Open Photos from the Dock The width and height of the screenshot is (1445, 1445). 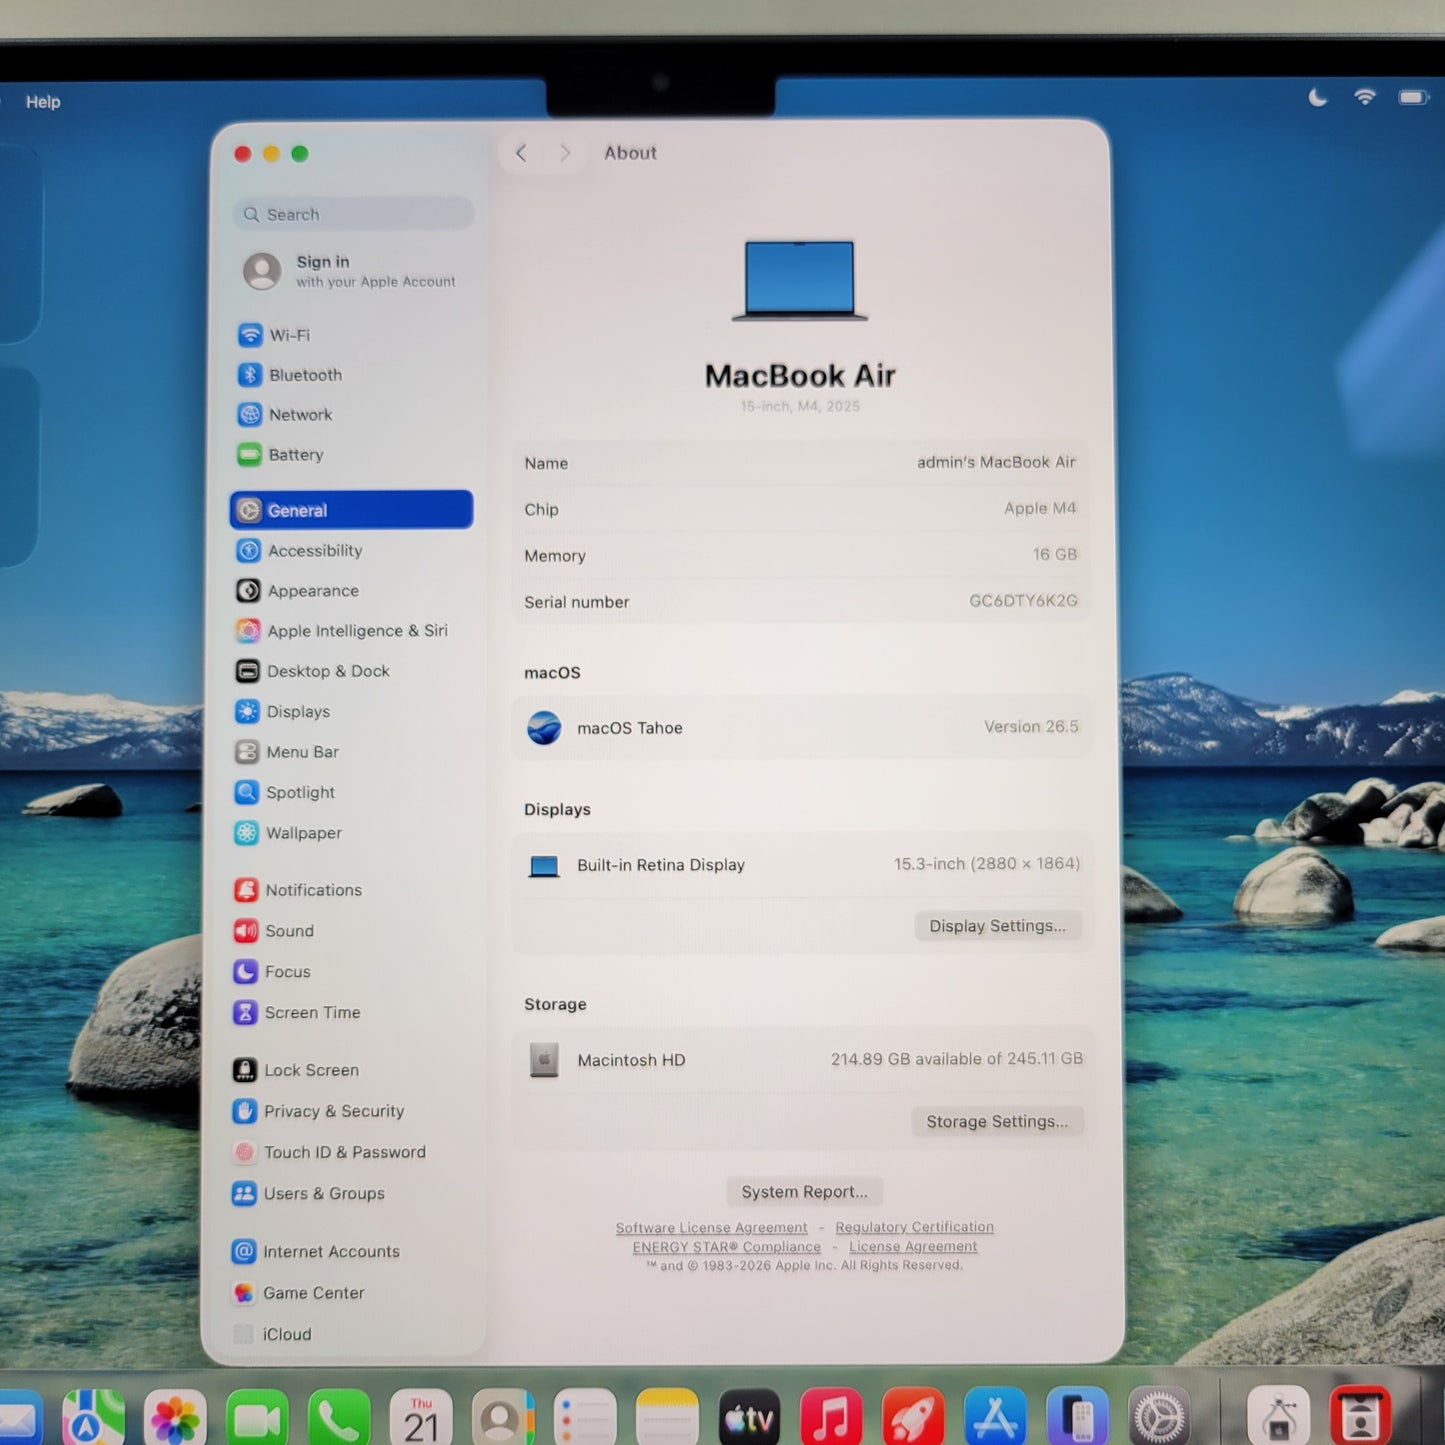click(x=175, y=1418)
